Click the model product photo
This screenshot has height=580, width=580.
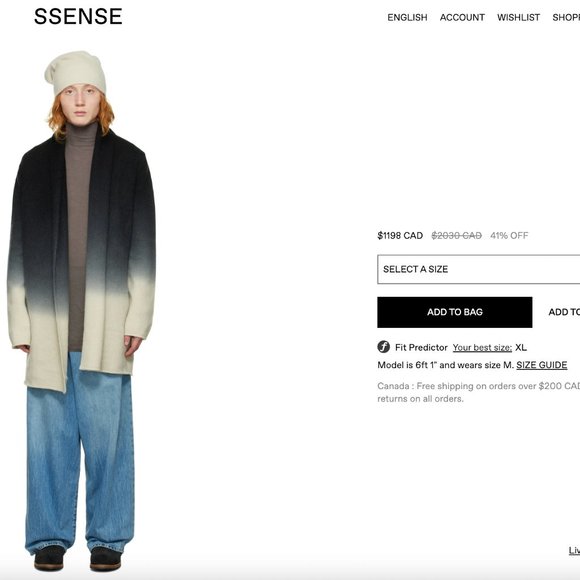82,311
